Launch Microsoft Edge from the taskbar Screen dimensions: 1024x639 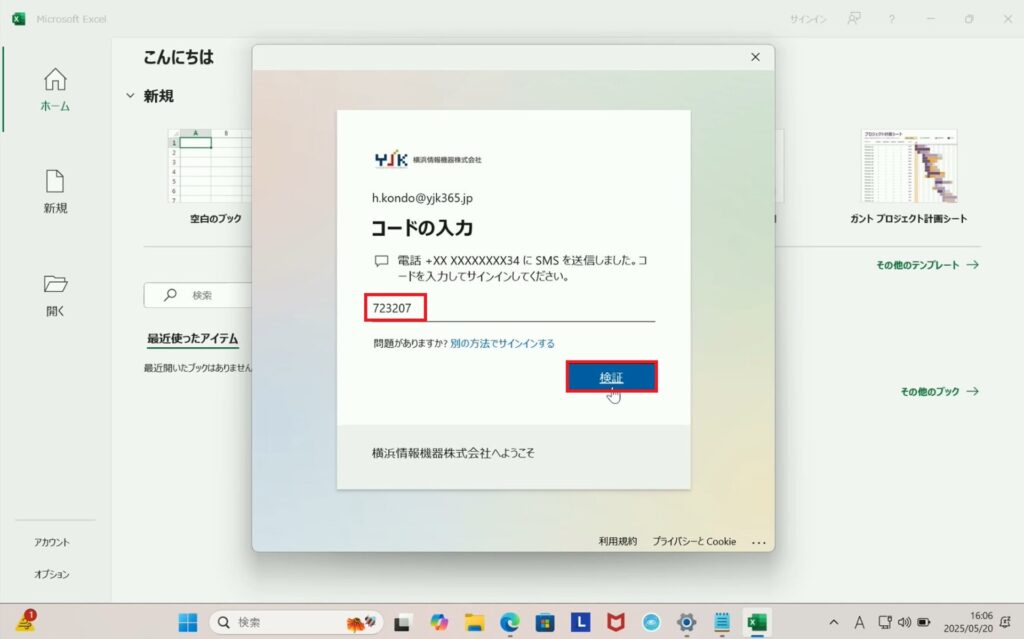point(510,623)
